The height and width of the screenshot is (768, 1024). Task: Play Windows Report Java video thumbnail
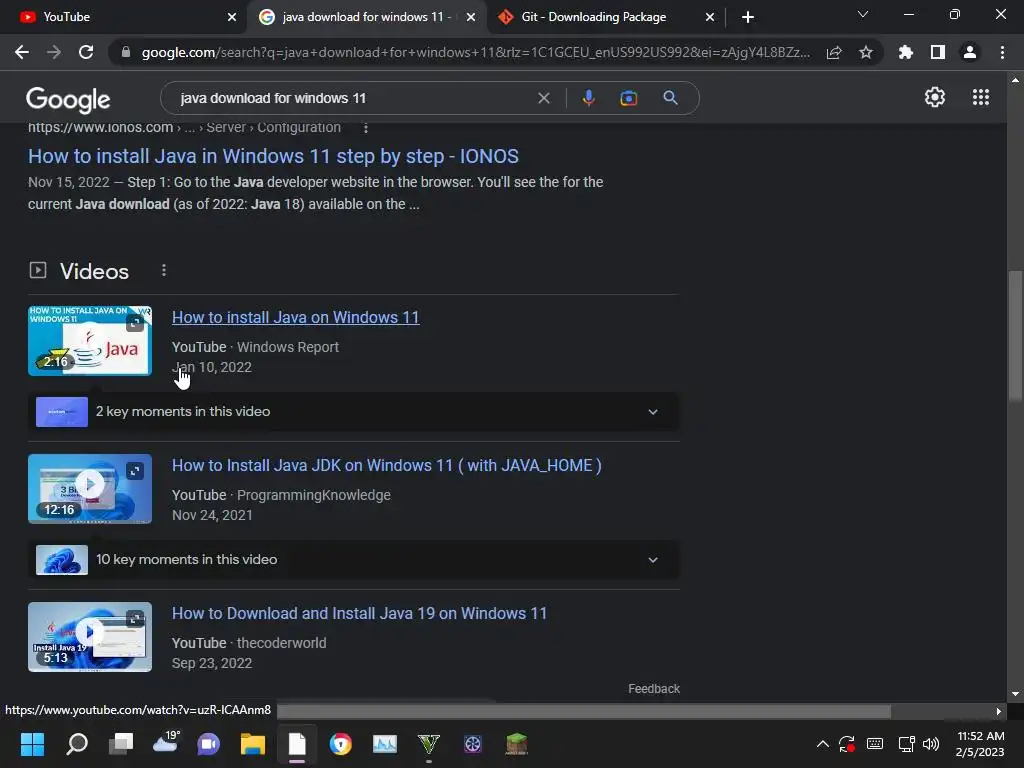pos(89,340)
